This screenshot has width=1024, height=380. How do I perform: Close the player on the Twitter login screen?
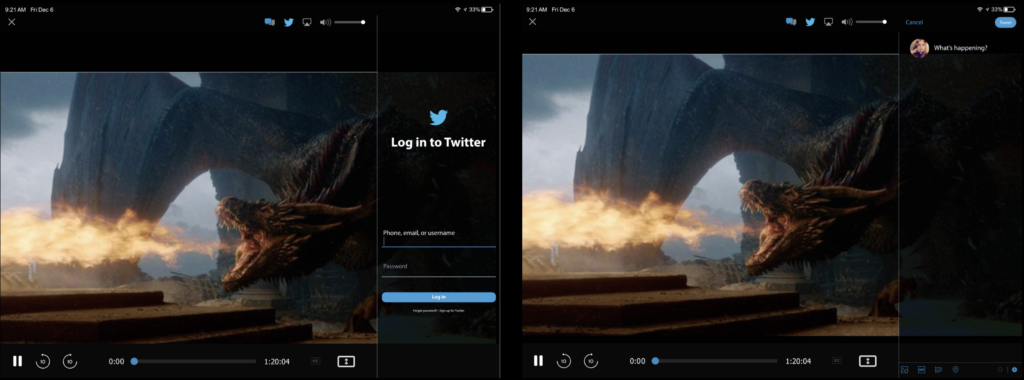(x=12, y=22)
